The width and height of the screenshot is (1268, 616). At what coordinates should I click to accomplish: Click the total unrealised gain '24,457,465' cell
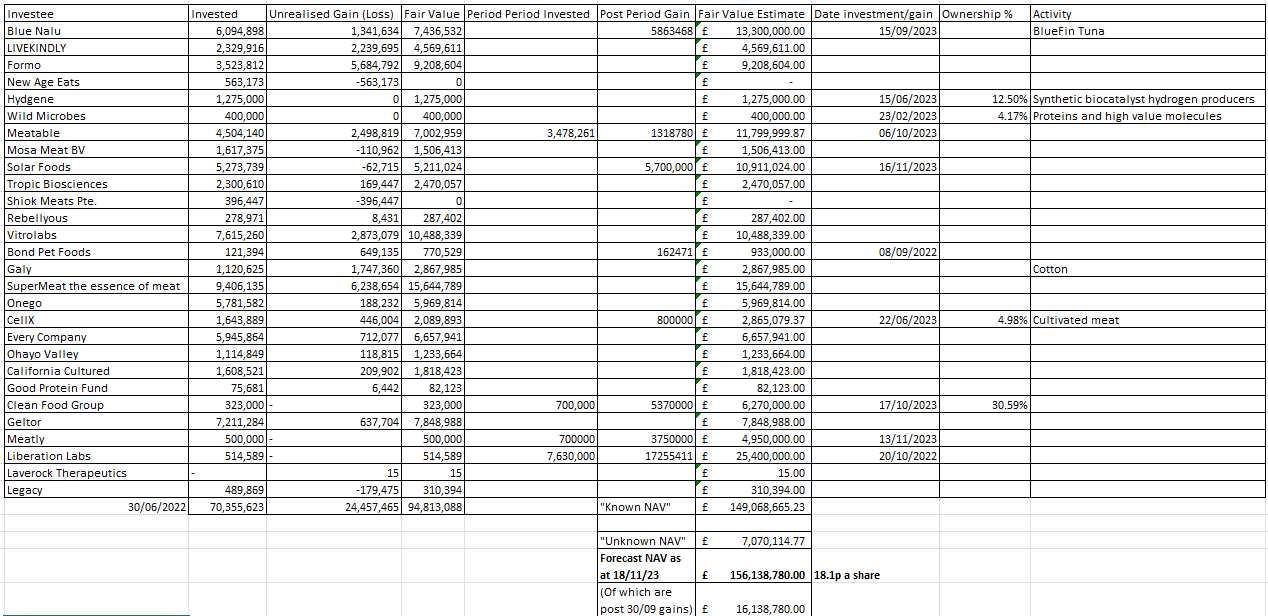tap(333, 507)
